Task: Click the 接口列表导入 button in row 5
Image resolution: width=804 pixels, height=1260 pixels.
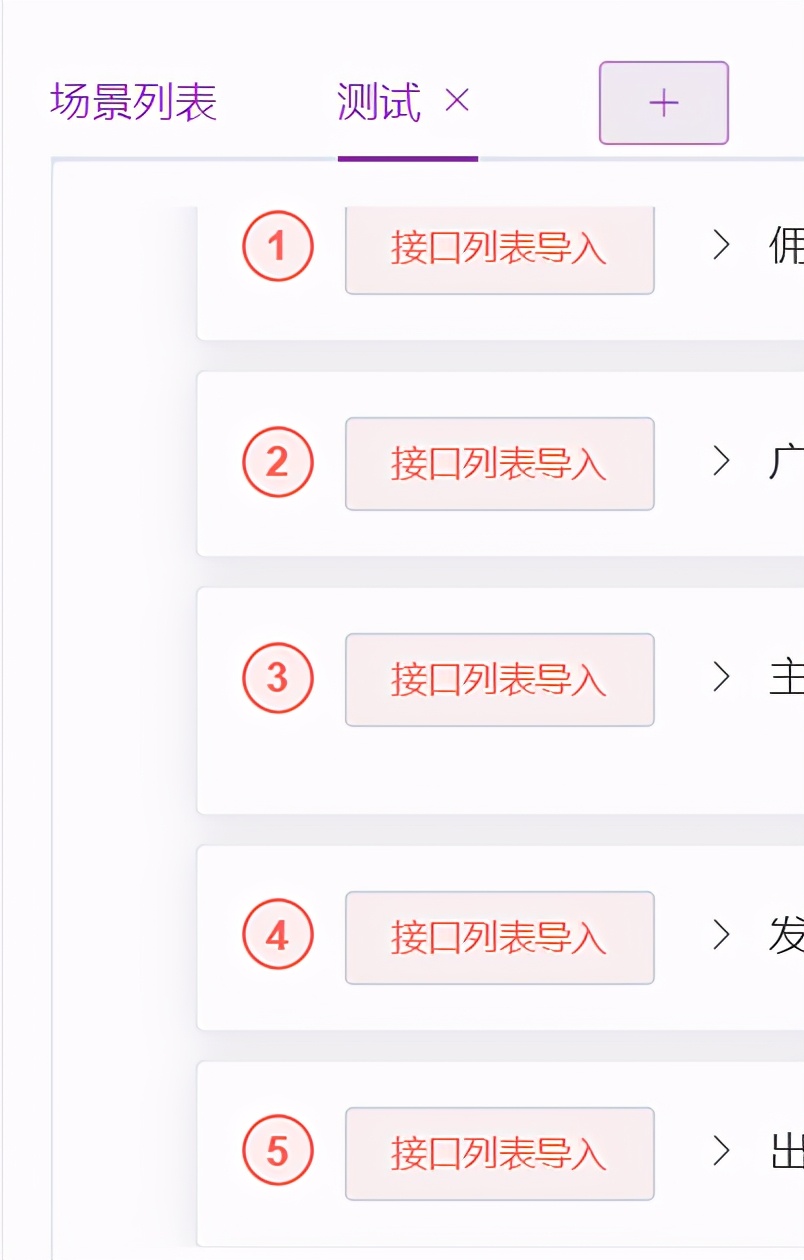Action: point(500,1154)
